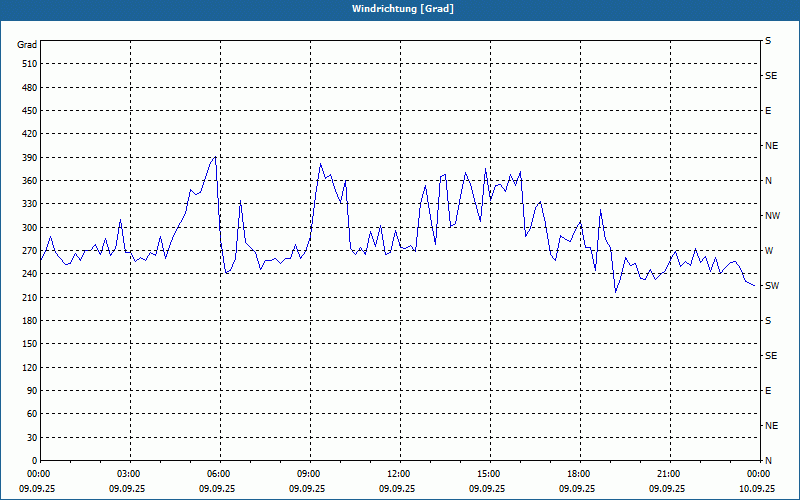Select the 300 degree axis label

[x=30, y=228]
